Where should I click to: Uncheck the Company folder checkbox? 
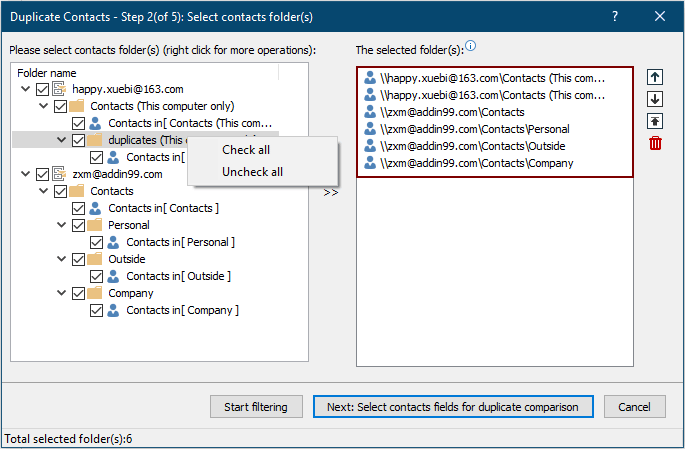(78, 293)
